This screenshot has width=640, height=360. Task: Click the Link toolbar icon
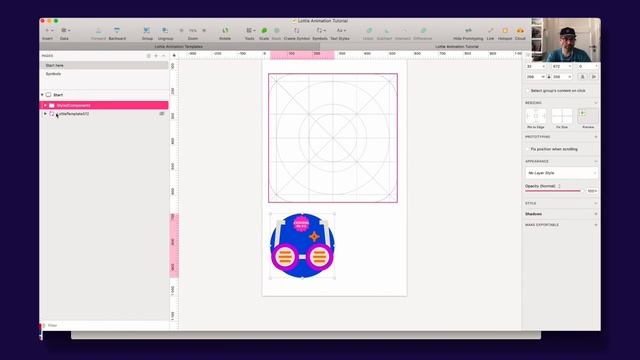tap(491, 31)
